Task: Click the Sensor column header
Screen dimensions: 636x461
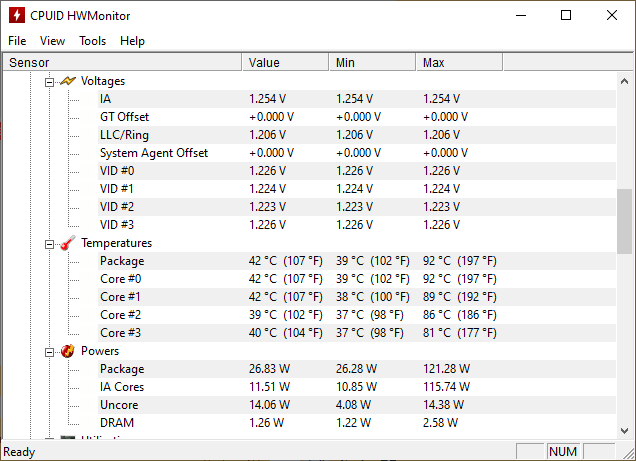Action: [x=122, y=62]
